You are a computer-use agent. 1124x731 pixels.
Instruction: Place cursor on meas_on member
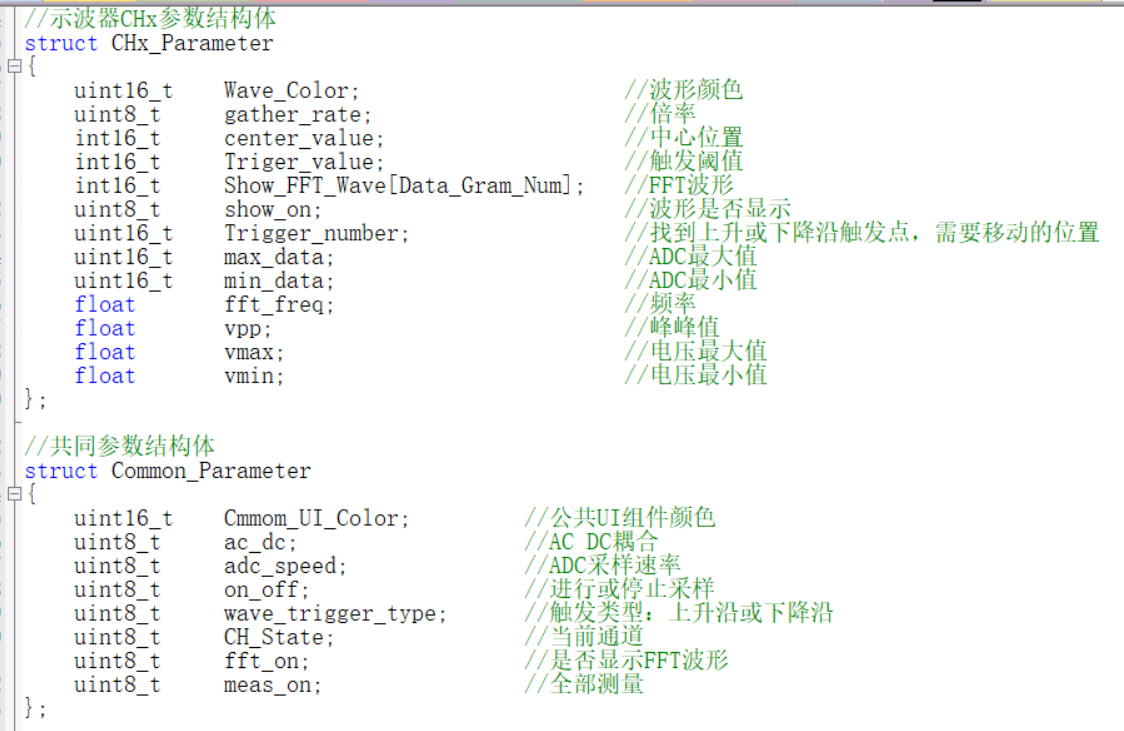tap(267, 685)
